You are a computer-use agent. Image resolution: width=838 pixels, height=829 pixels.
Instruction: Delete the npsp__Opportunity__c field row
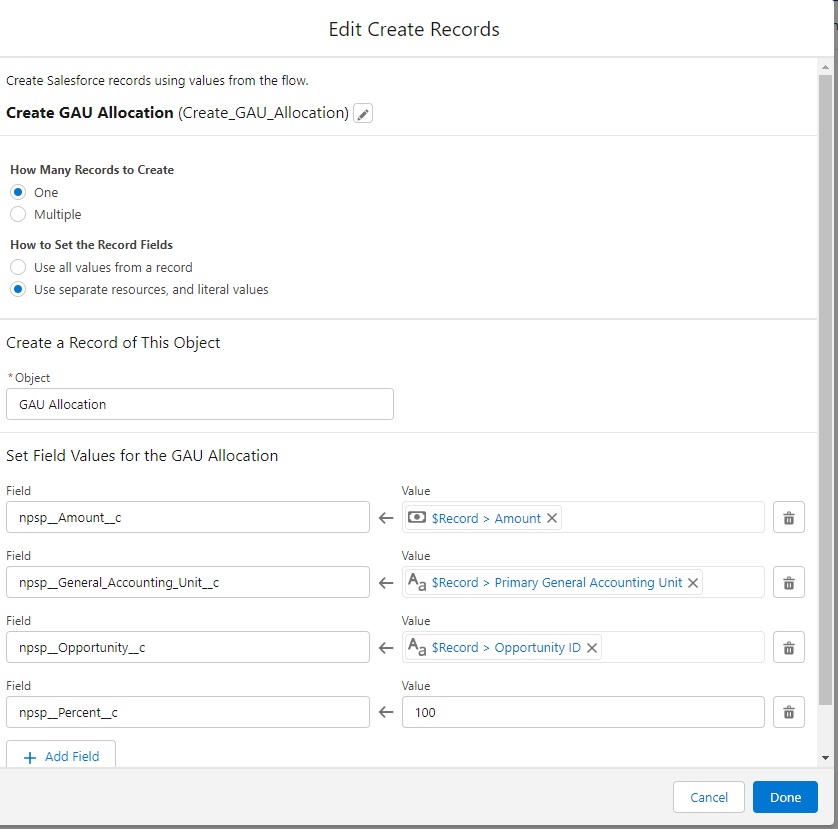pyautogui.click(x=788, y=648)
